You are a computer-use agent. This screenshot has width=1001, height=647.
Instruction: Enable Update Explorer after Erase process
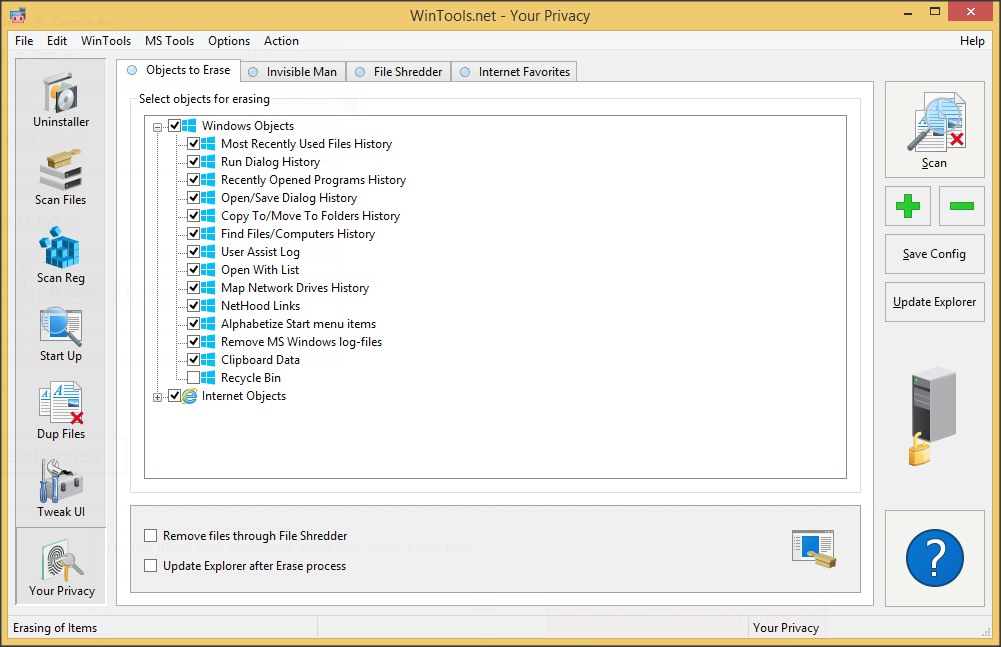pyautogui.click(x=151, y=565)
